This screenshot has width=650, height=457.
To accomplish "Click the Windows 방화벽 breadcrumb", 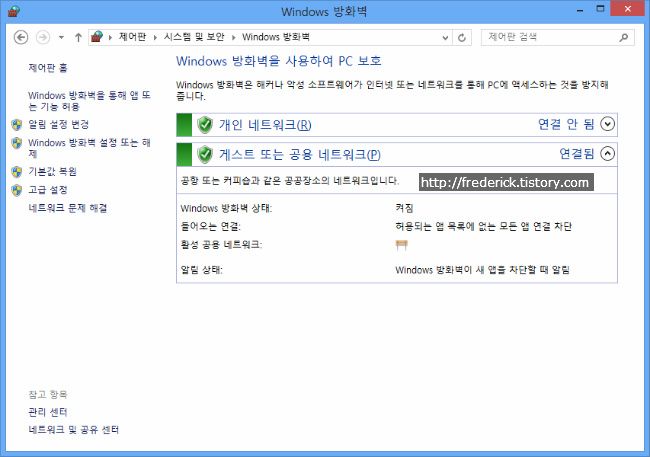I will pyautogui.click(x=276, y=37).
